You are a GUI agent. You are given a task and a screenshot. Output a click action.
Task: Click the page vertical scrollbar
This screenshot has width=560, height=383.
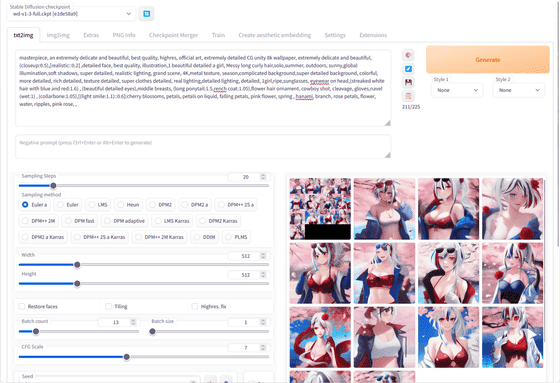[558, 125]
